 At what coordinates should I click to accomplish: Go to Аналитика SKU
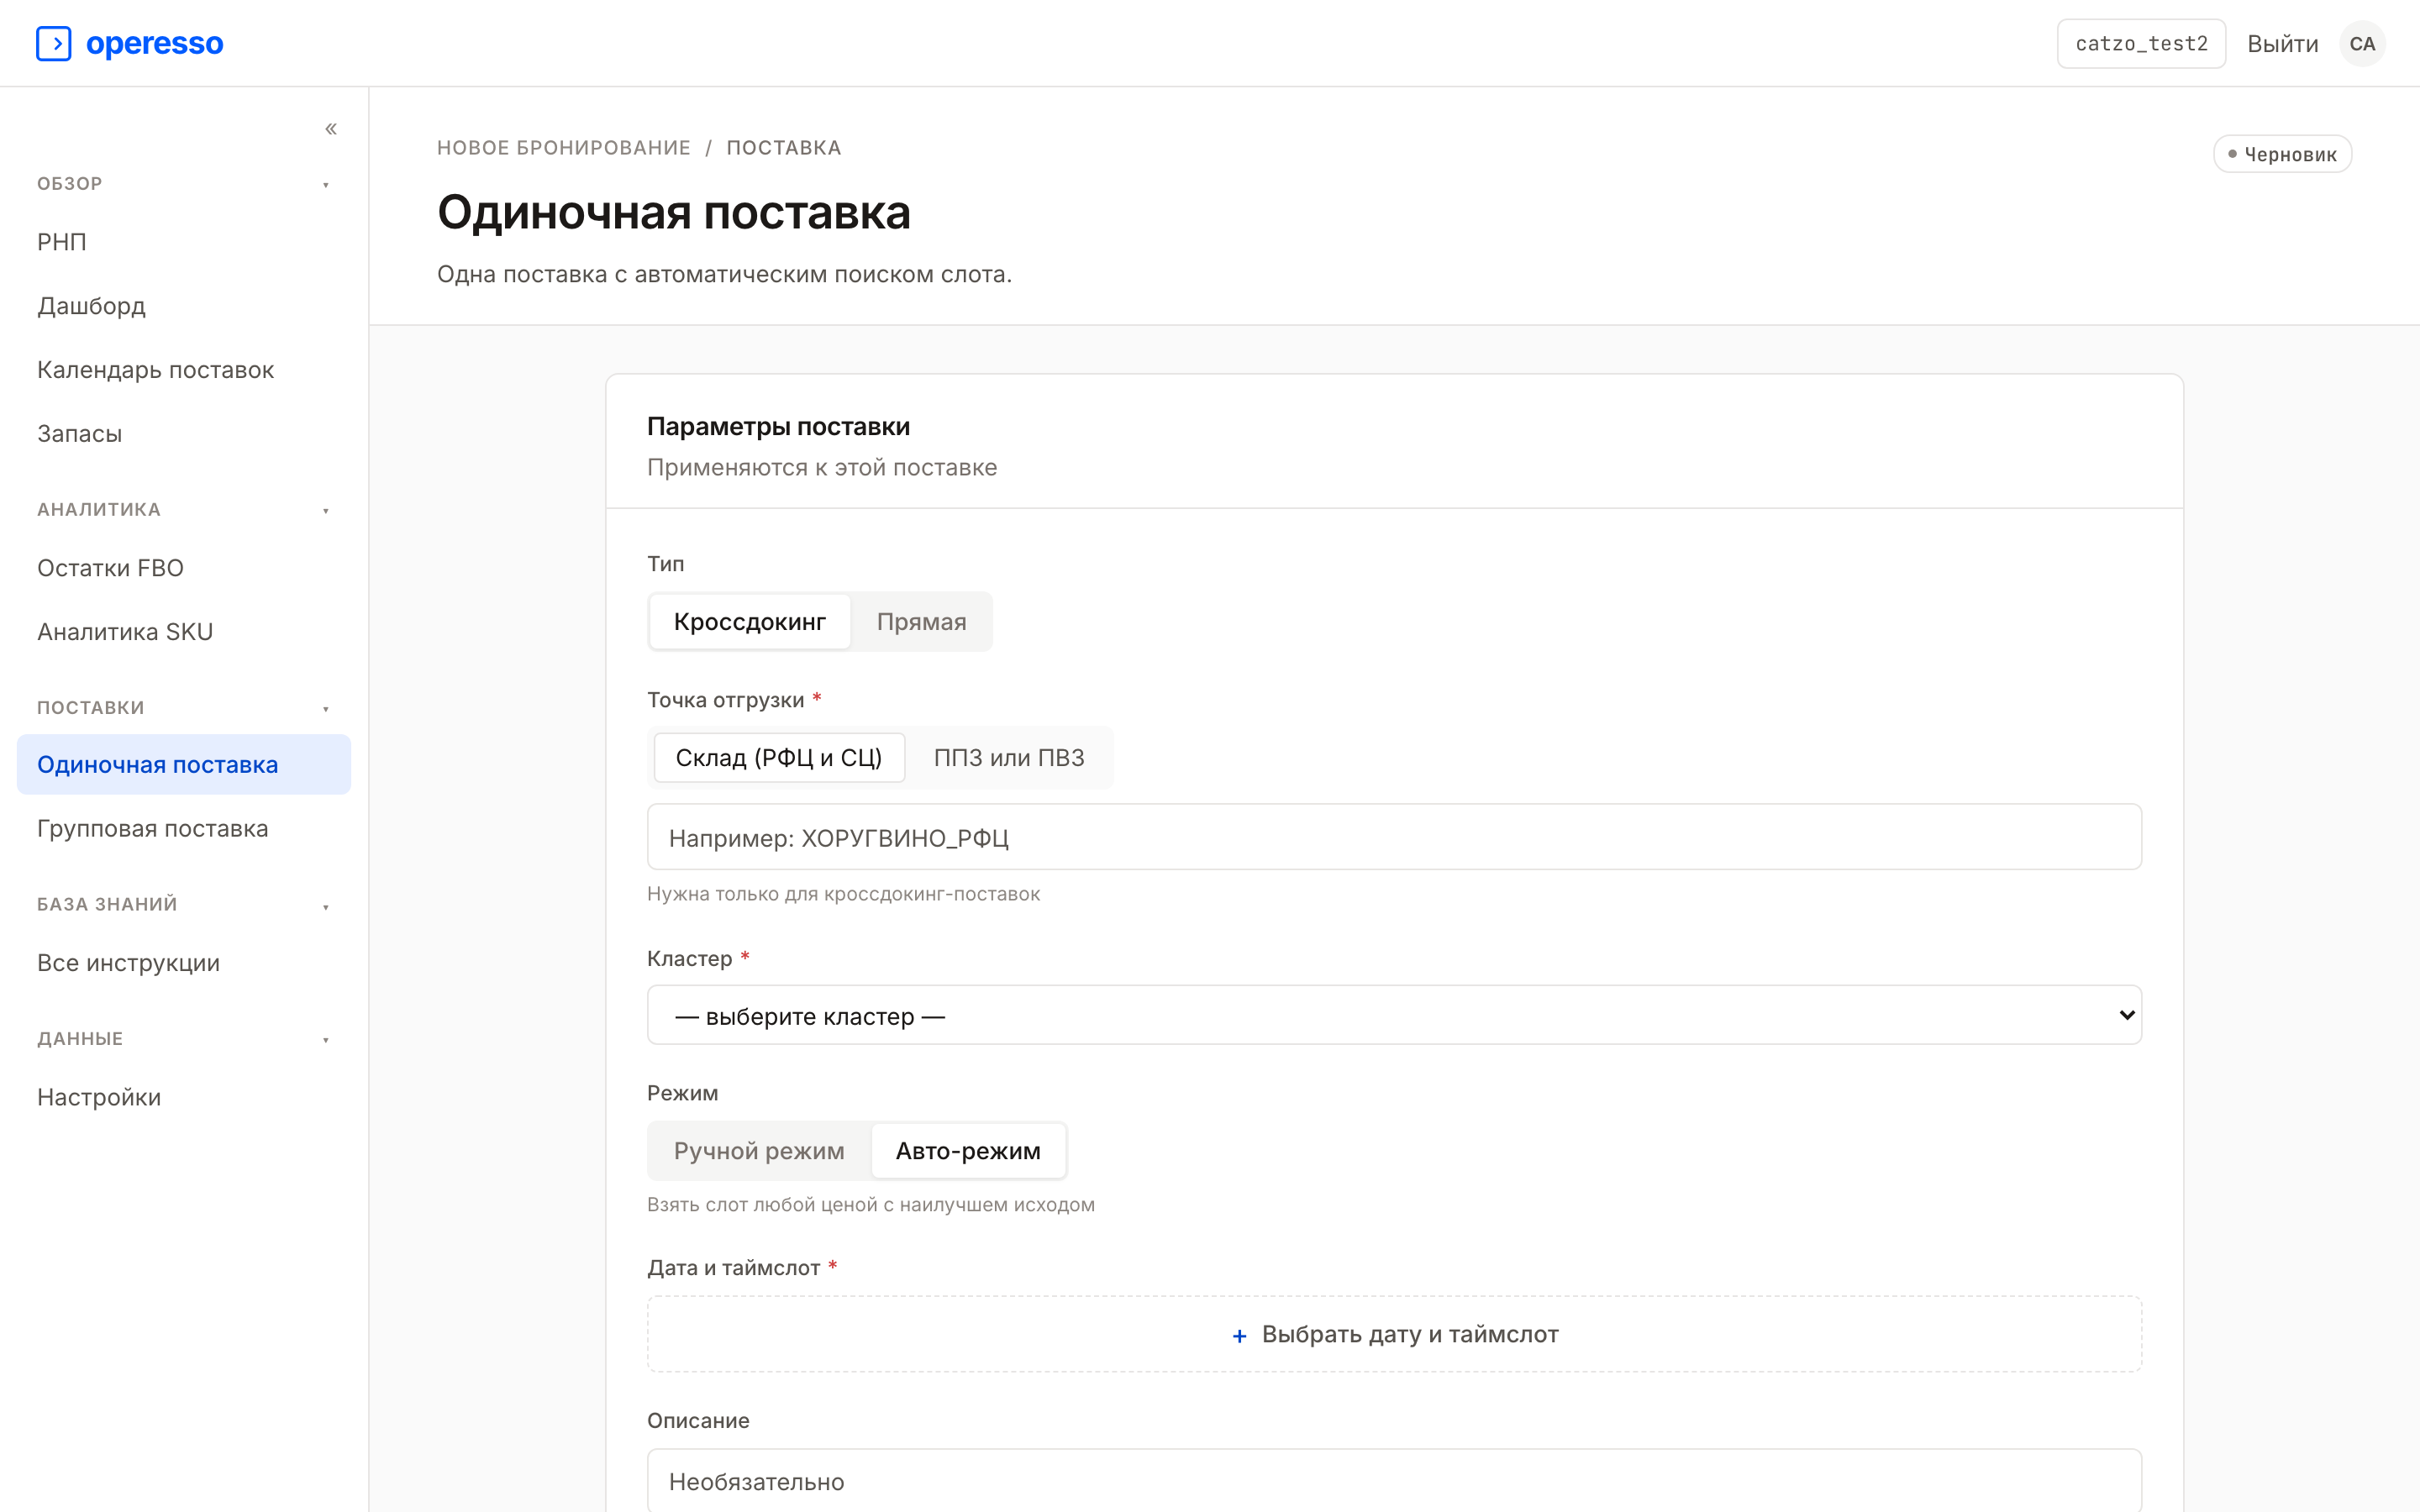tap(184, 632)
